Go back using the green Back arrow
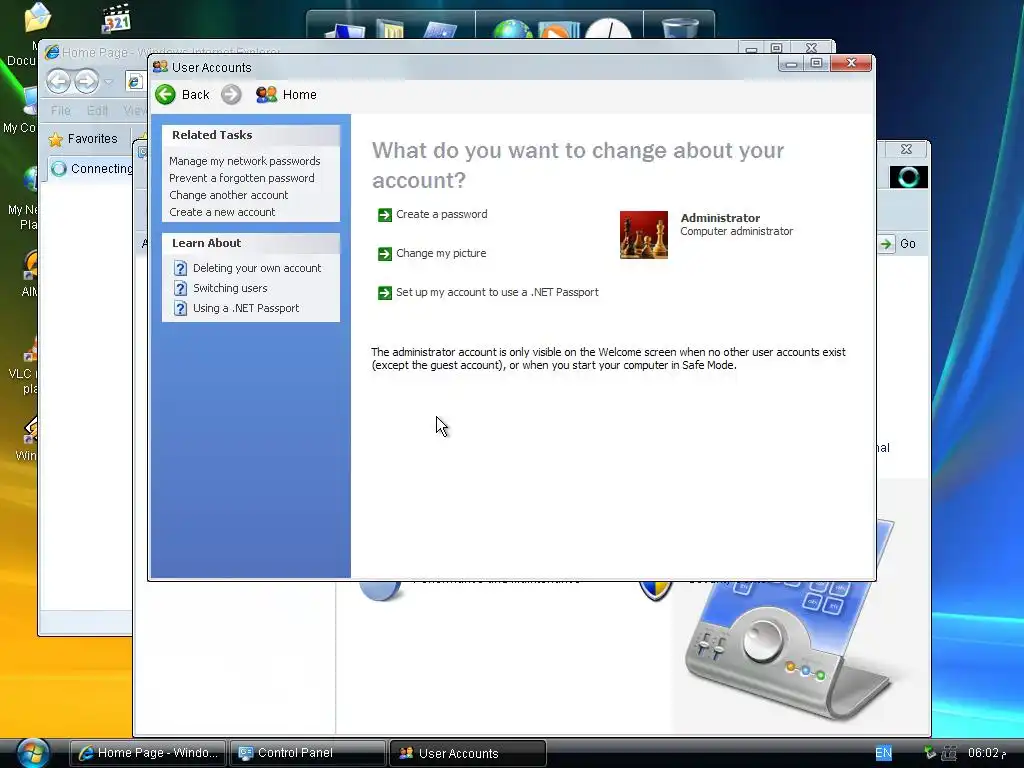Image resolution: width=1024 pixels, height=768 pixels. pyautogui.click(x=166, y=95)
